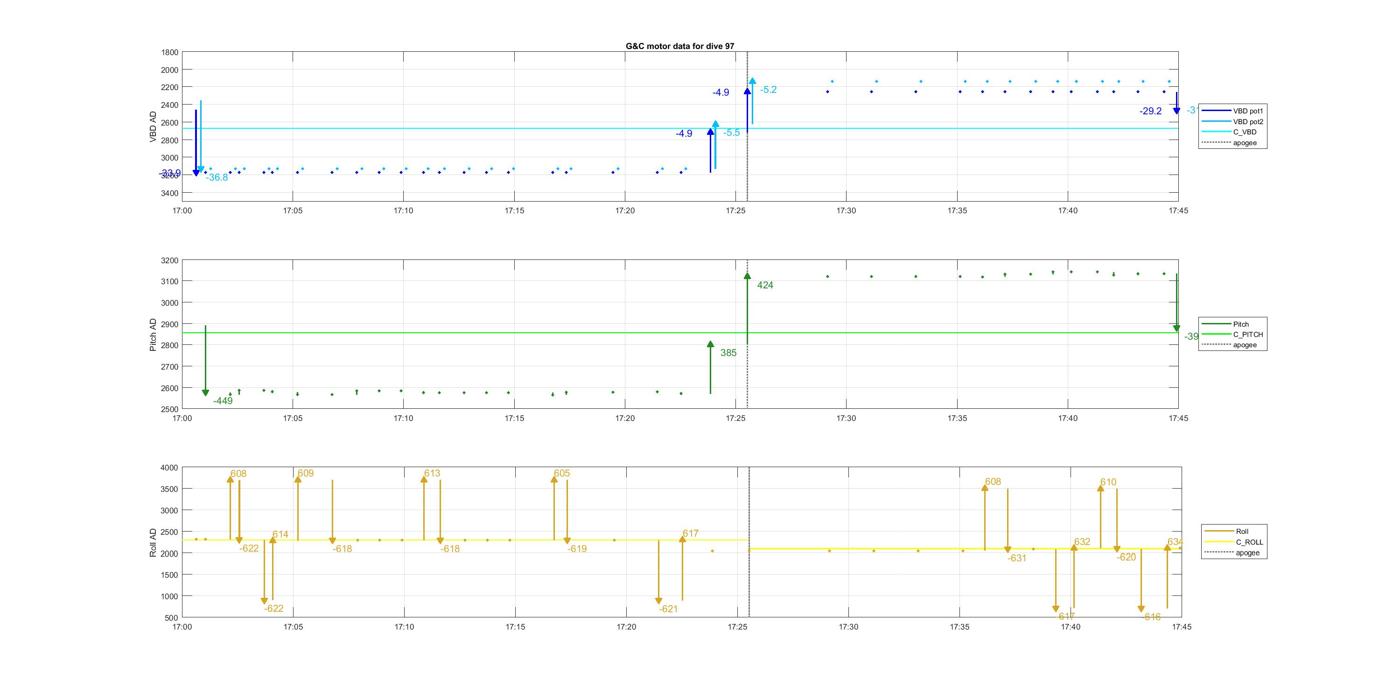Click the "-449" pitch data label
Screen dimensions: 1400x693
tap(223, 401)
